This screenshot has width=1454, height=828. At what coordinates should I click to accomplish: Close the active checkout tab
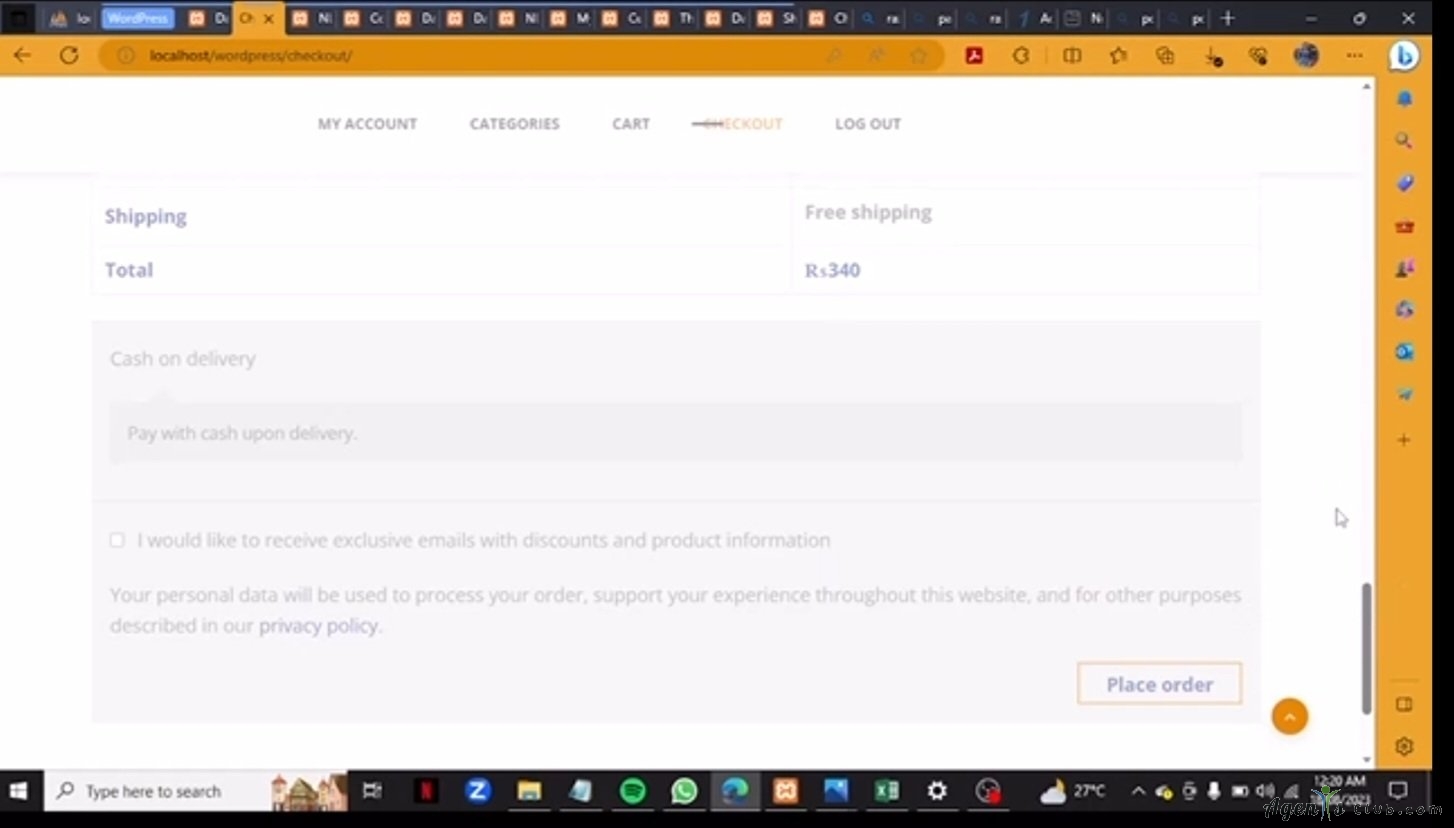(x=268, y=18)
